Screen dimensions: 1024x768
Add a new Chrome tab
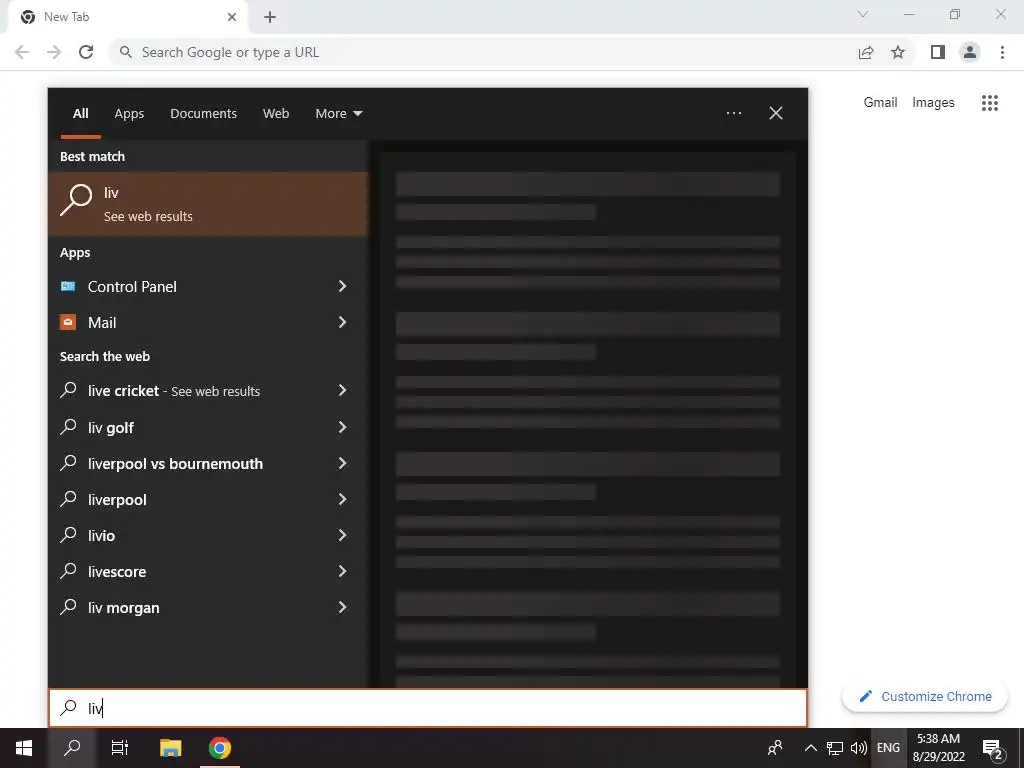270,17
